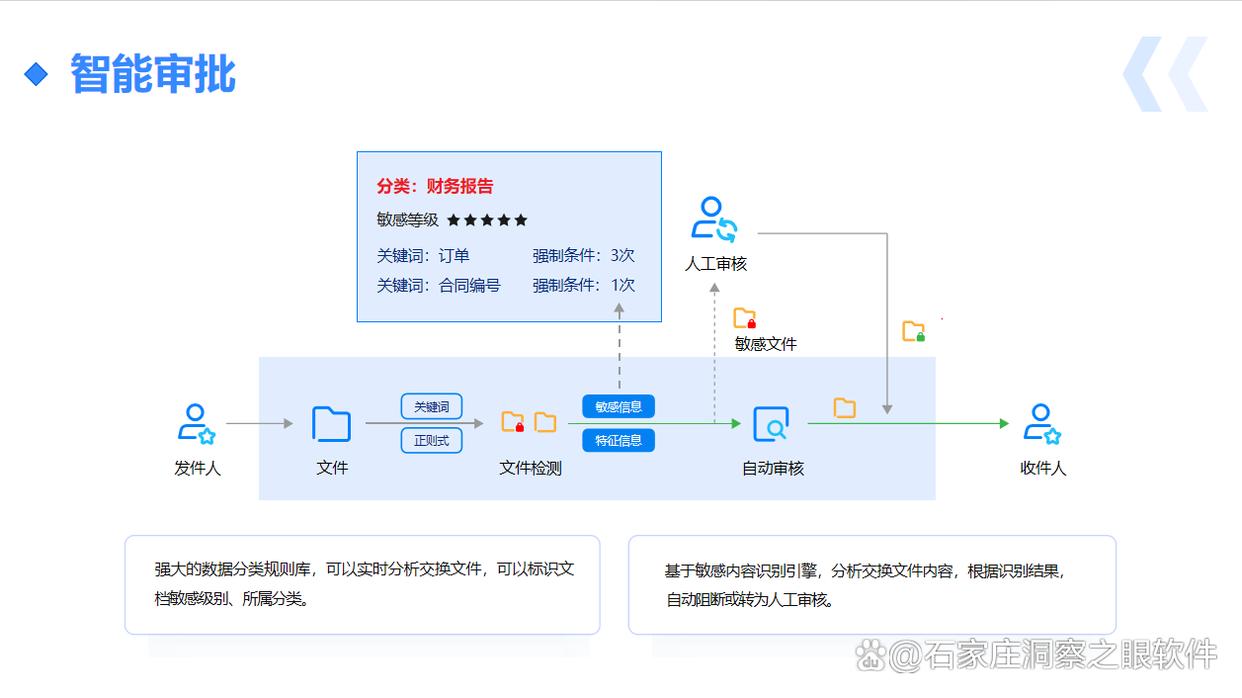Click the sender (发件人) person icon
The image size is (1242, 698).
[x=196, y=424]
